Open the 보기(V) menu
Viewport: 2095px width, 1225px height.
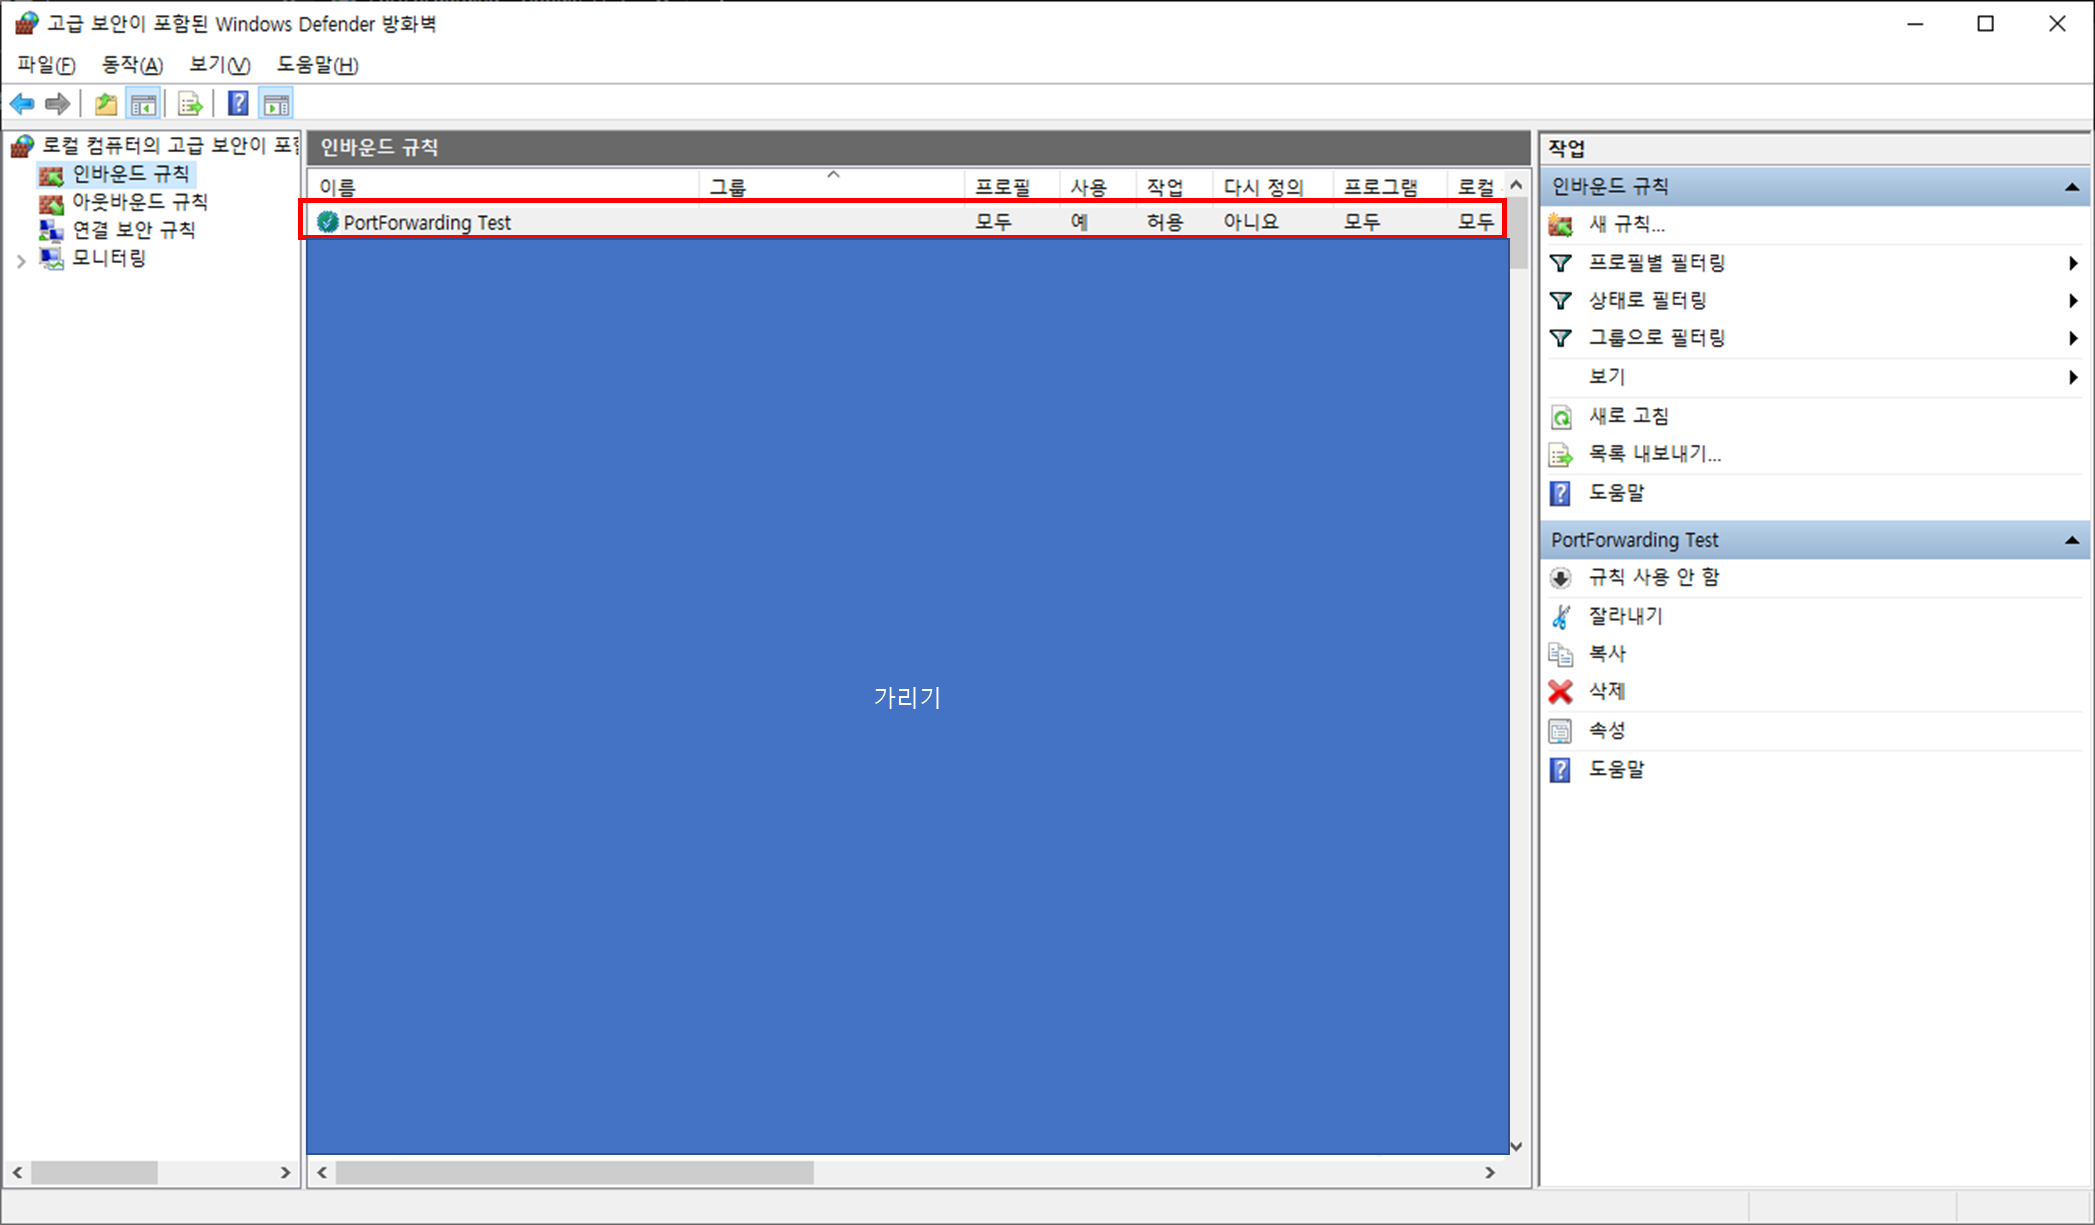[219, 65]
